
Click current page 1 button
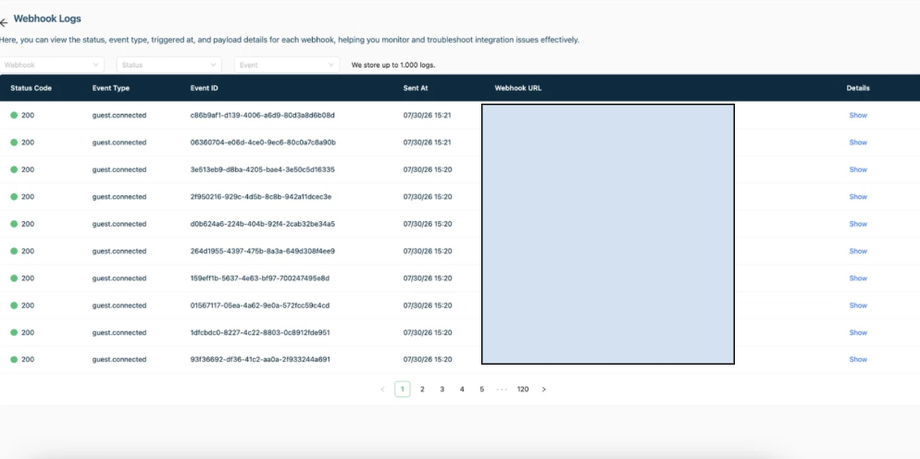402,389
